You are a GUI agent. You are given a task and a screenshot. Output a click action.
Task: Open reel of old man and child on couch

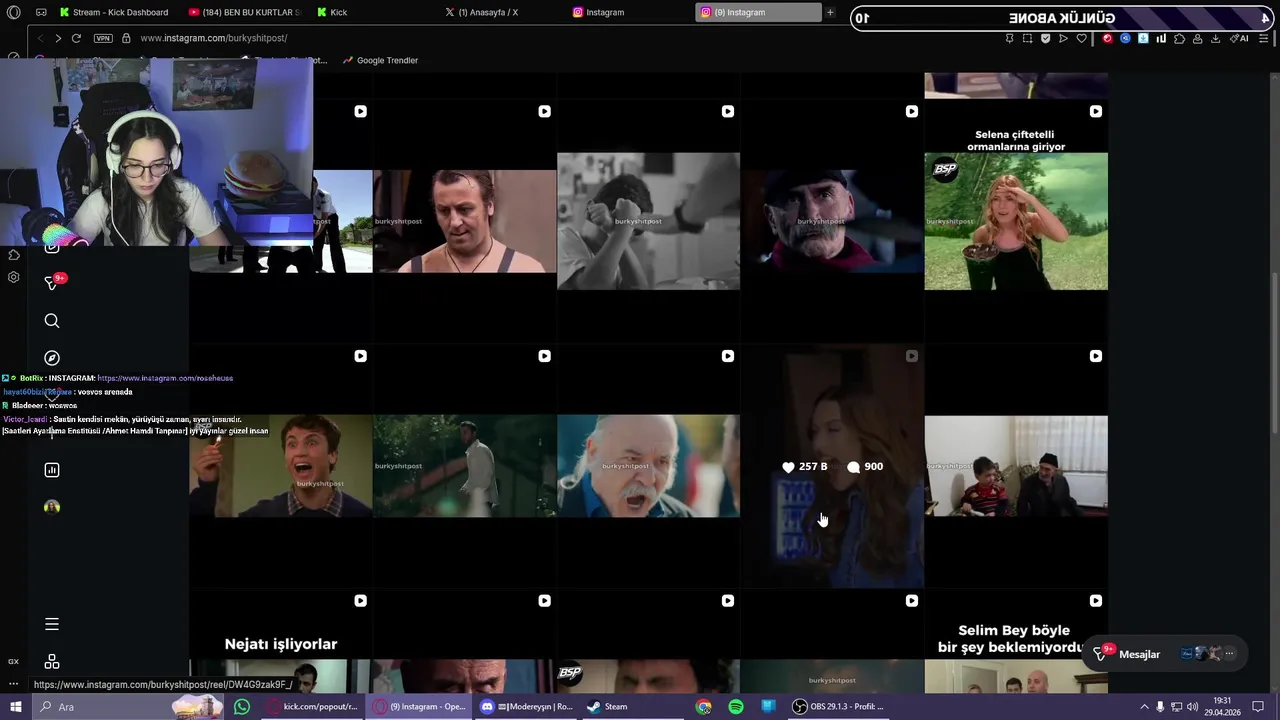coord(1016,466)
